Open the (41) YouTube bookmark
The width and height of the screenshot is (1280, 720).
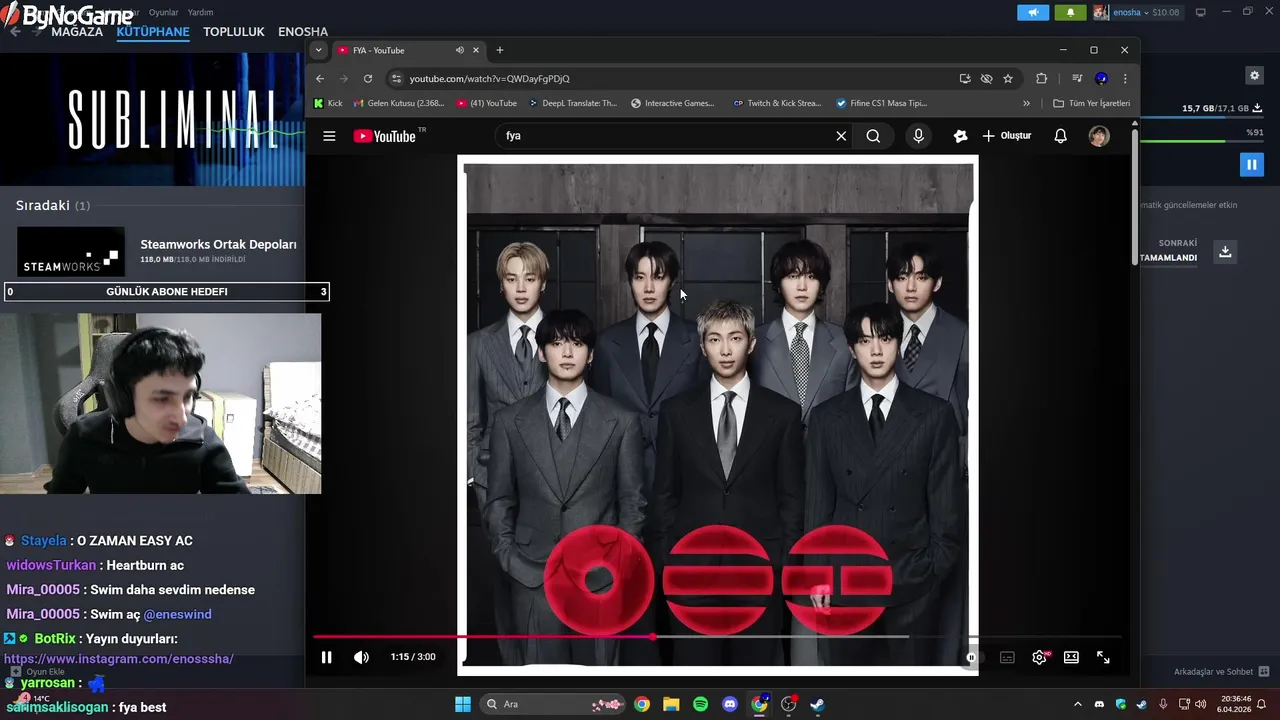pos(487,103)
